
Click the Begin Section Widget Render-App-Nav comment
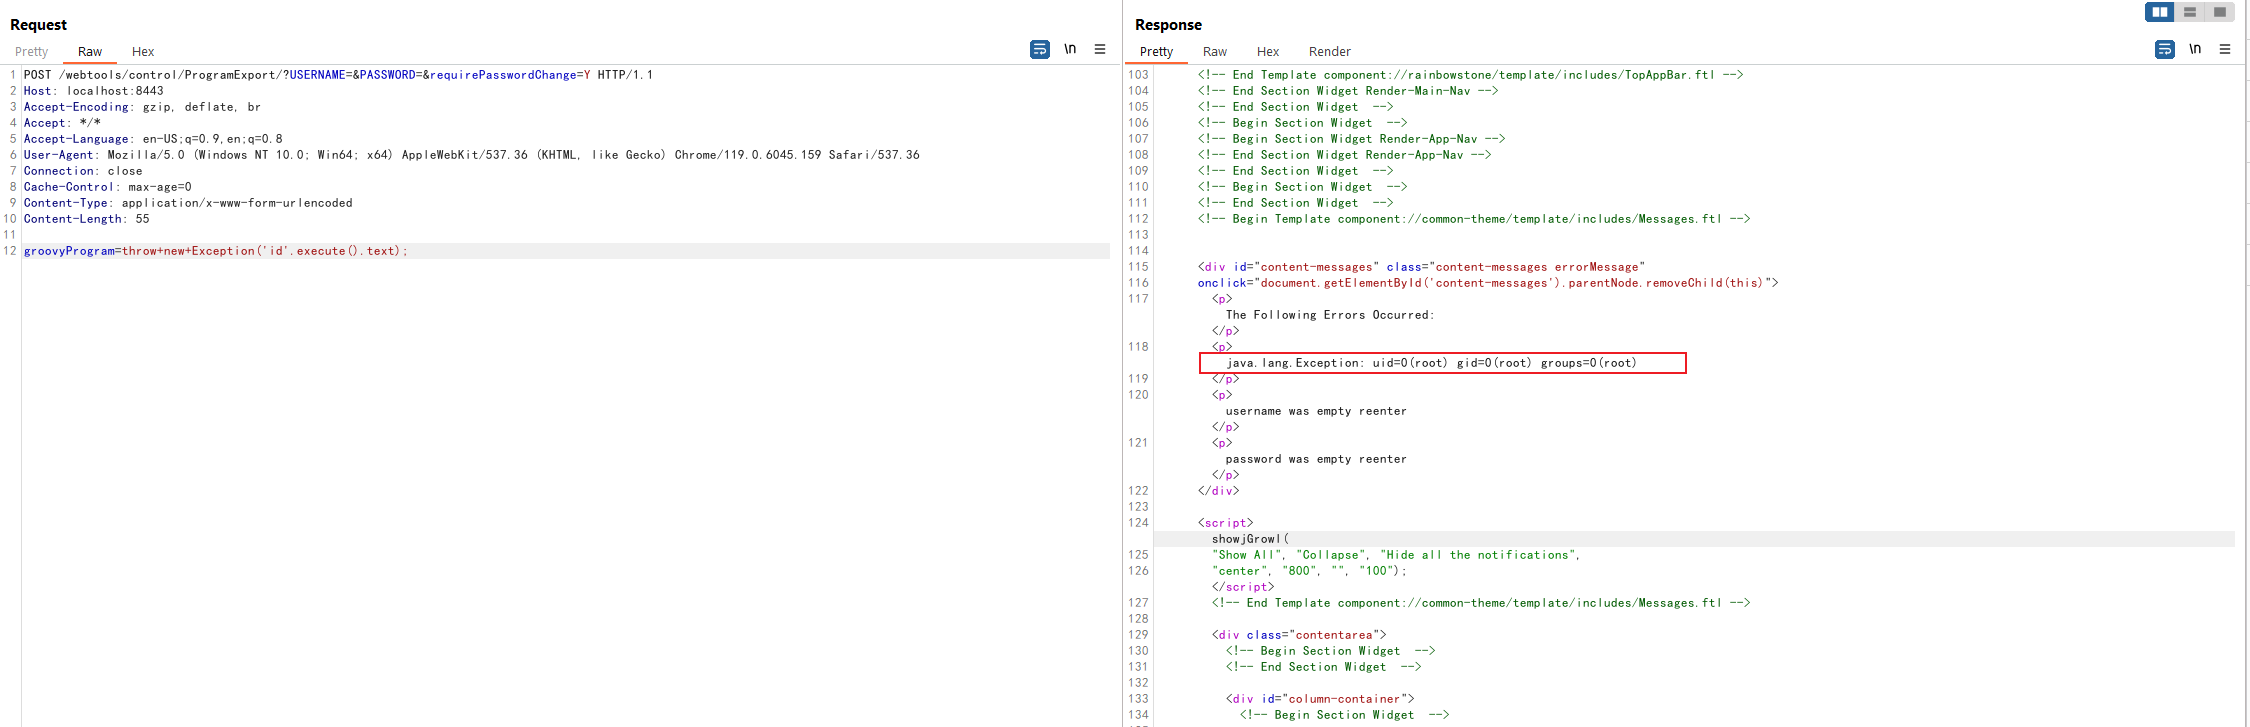pyautogui.click(x=1352, y=139)
